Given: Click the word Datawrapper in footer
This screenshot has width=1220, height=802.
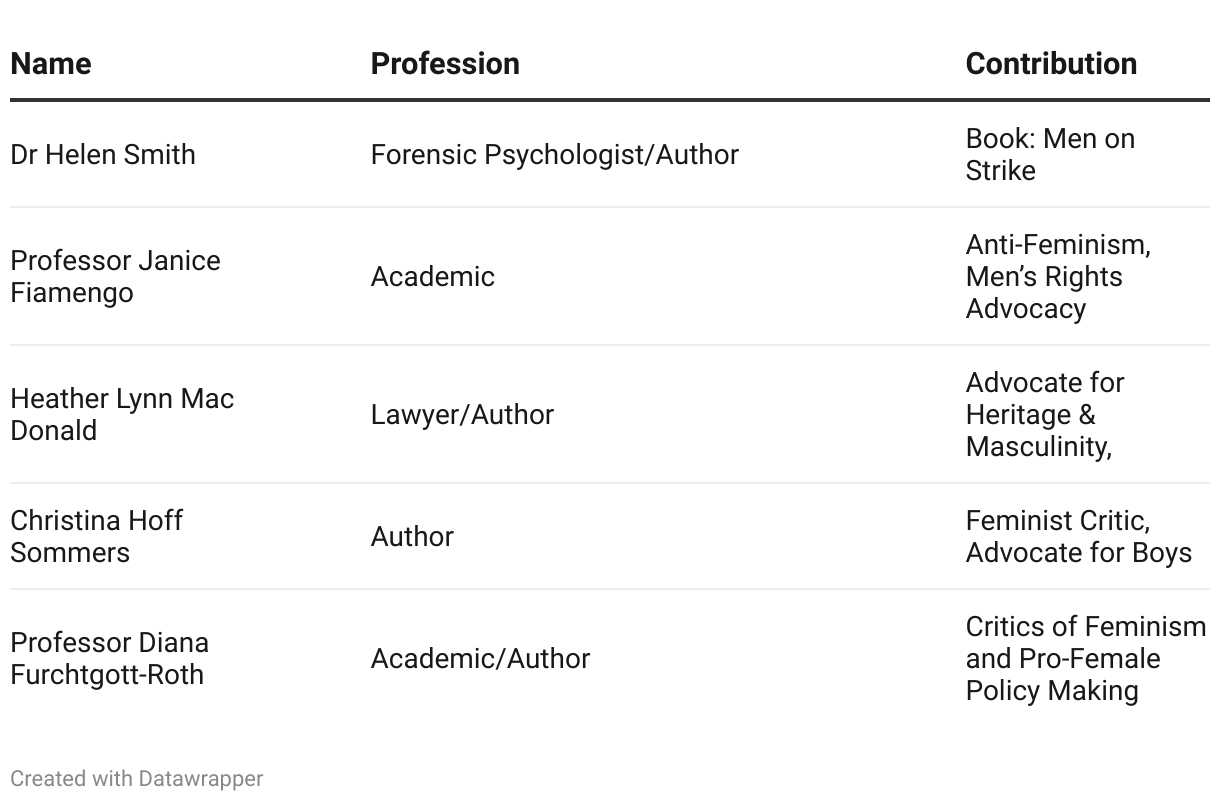Looking at the screenshot, I should click(201, 778).
